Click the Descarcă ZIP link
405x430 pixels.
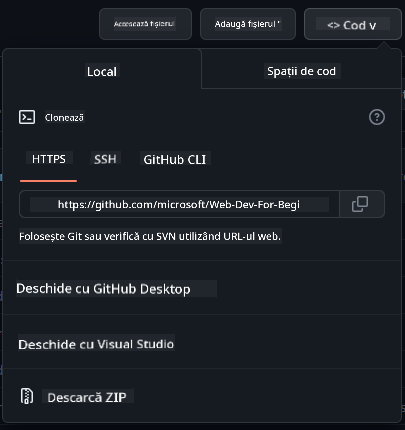[87, 397]
